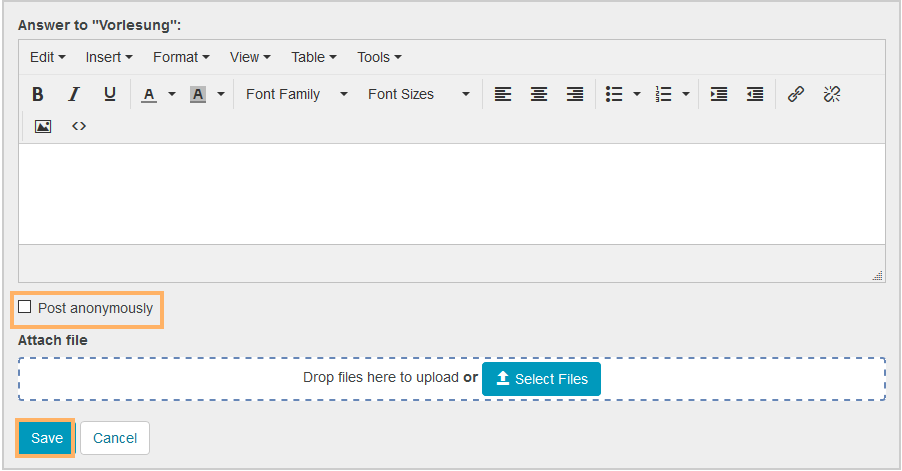Open source code view
902x471 pixels.
coord(79,126)
